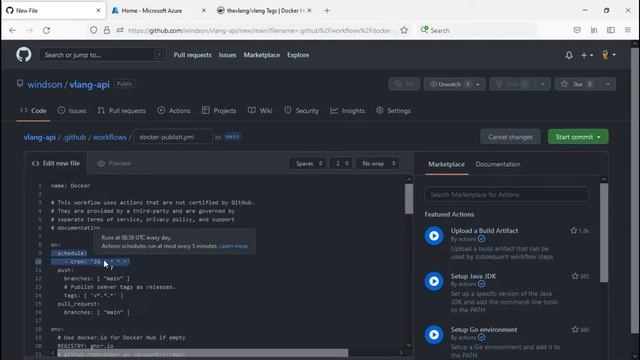Click the main branch label
The image size is (640, 360).
pos(232,137)
